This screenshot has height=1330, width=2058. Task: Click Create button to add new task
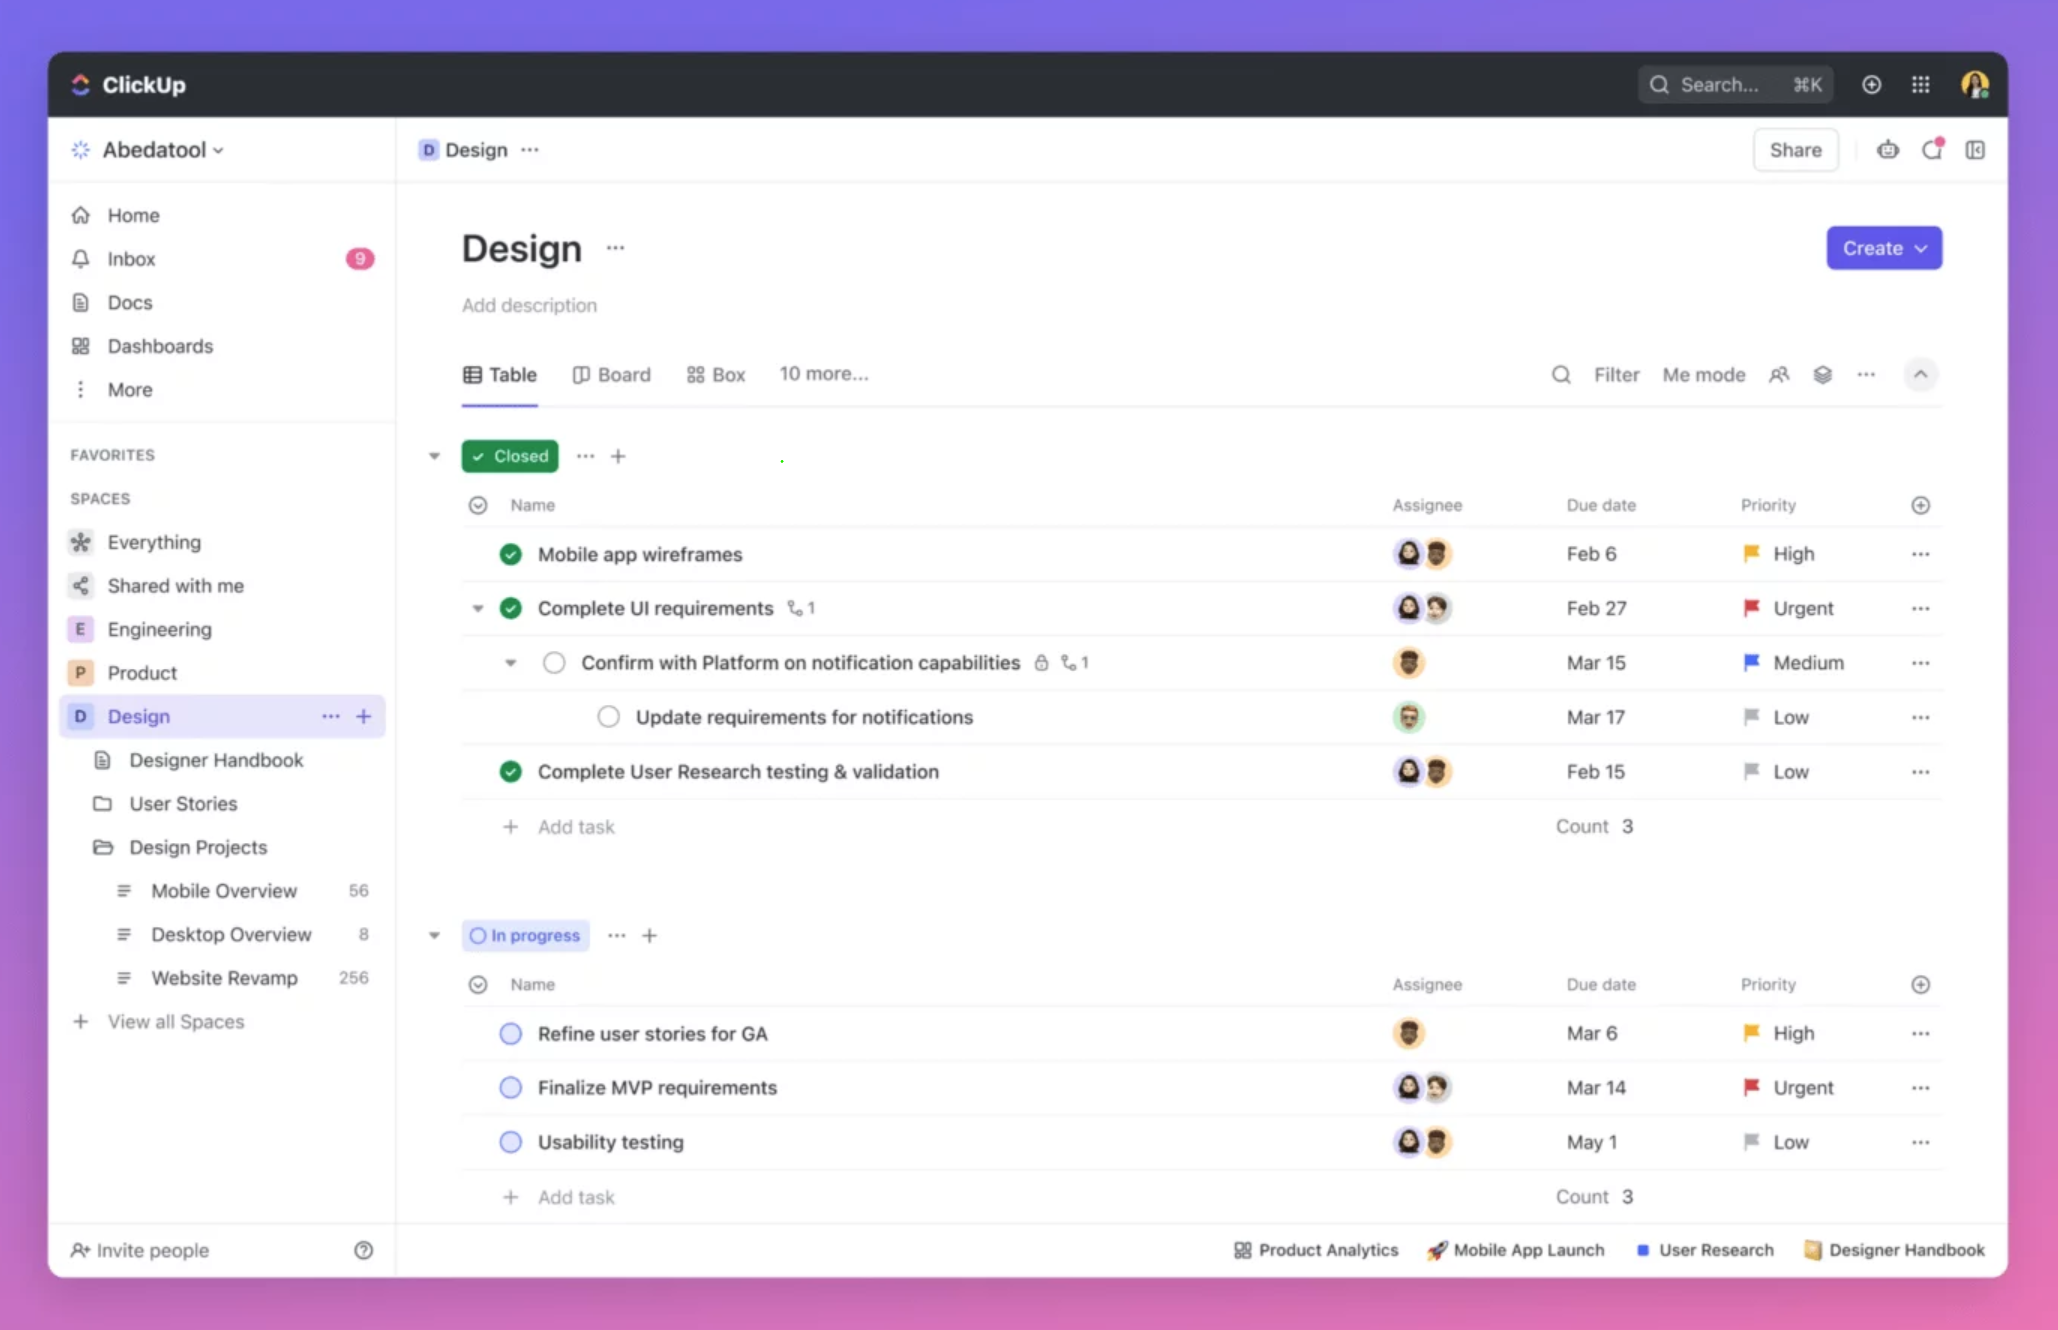[x=1881, y=247]
